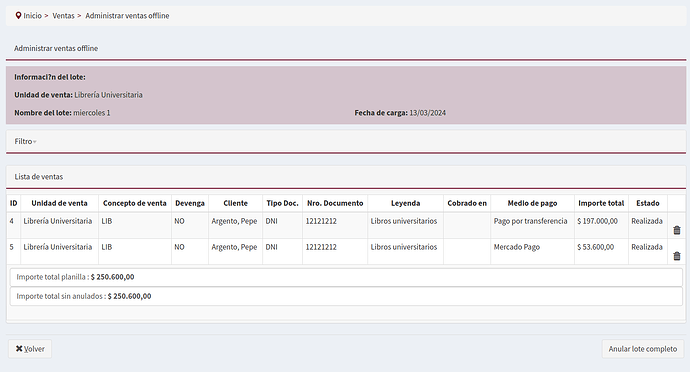690x372 pixels.
Task: Click the Nro. Documento column header
Action: click(x=335, y=203)
